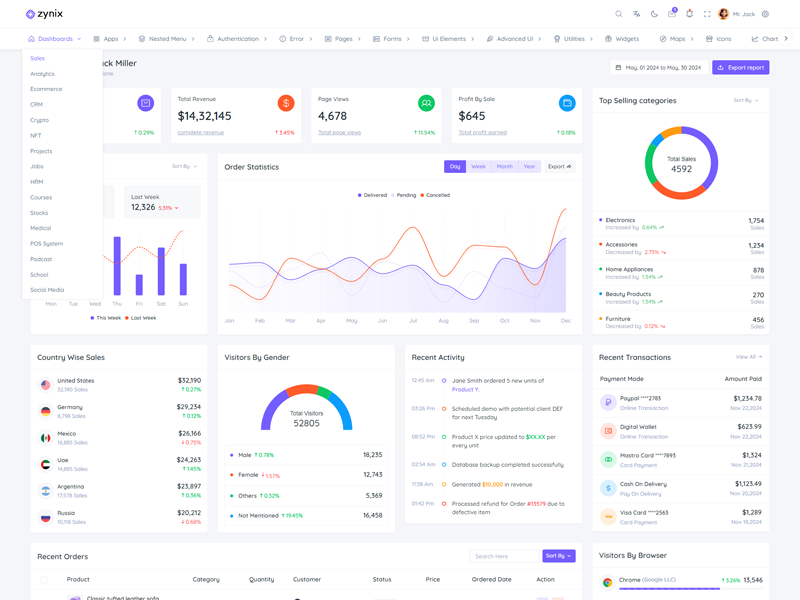Click the Chrome visitors progress bar
Image resolution: width=800 pixels, height=600 pixels.
tap(669, 589)
